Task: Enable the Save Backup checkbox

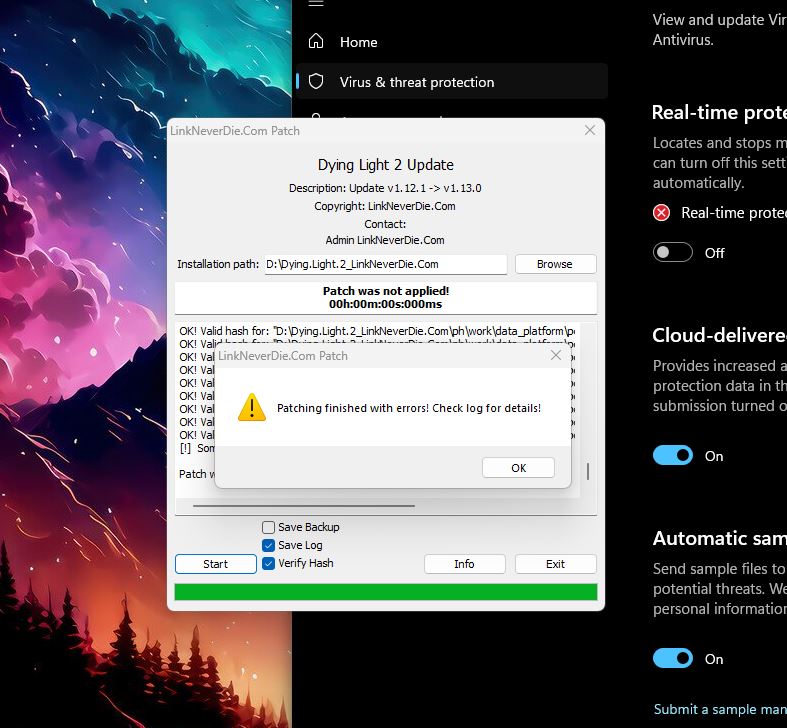Action: point(268,527)
